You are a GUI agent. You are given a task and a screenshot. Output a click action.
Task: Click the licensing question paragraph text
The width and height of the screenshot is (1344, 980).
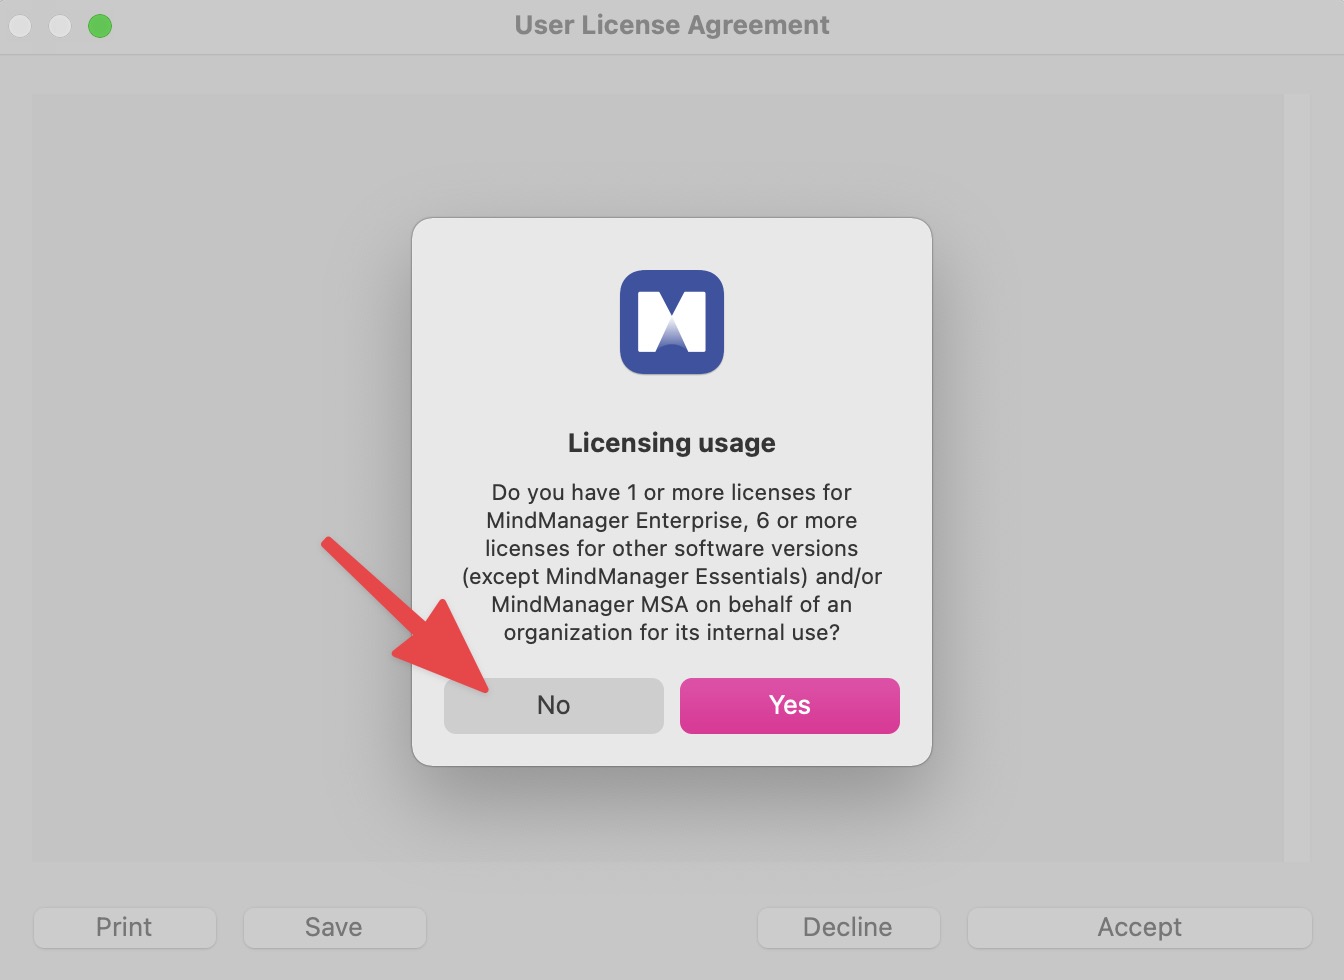[672, 562]
